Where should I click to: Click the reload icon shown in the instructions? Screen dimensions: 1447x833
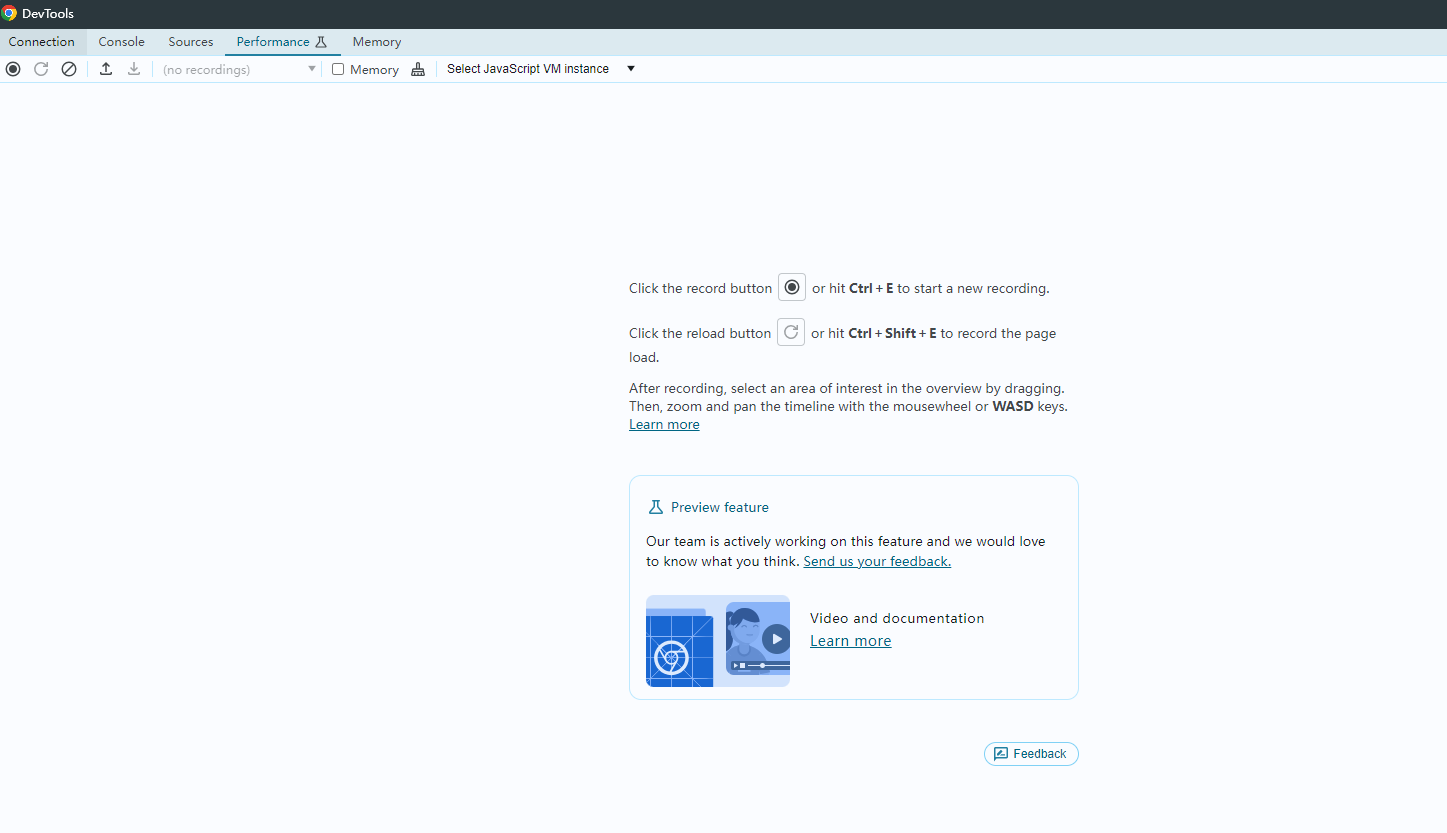pyautogui.click(x=791, y=332)
